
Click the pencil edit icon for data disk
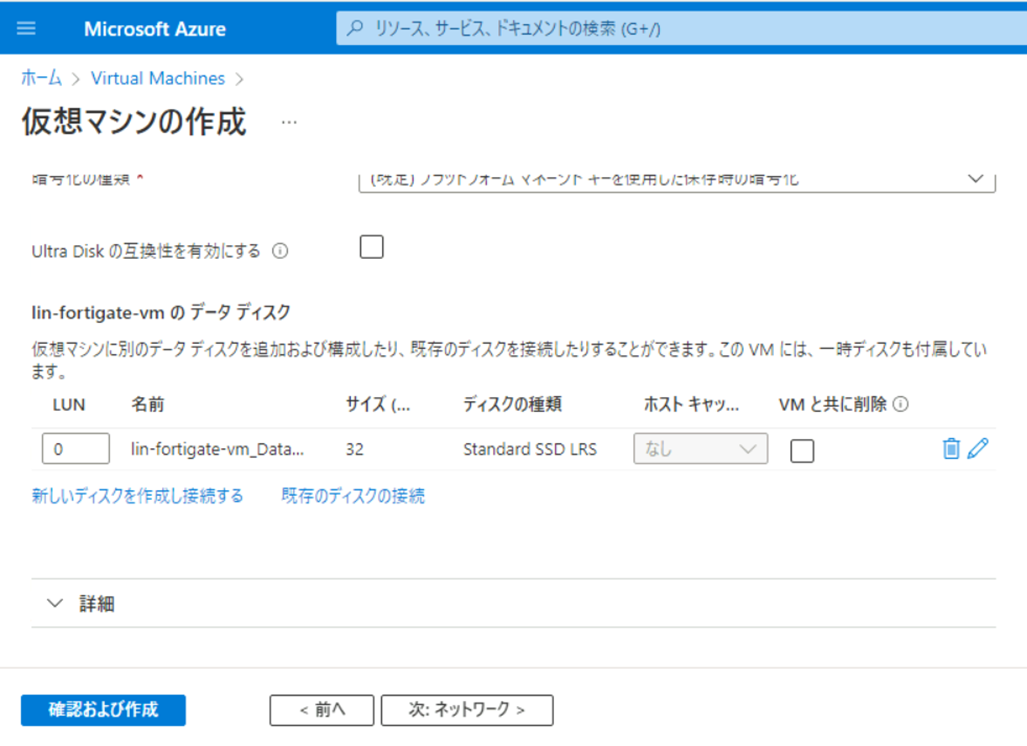pos(978,449)
